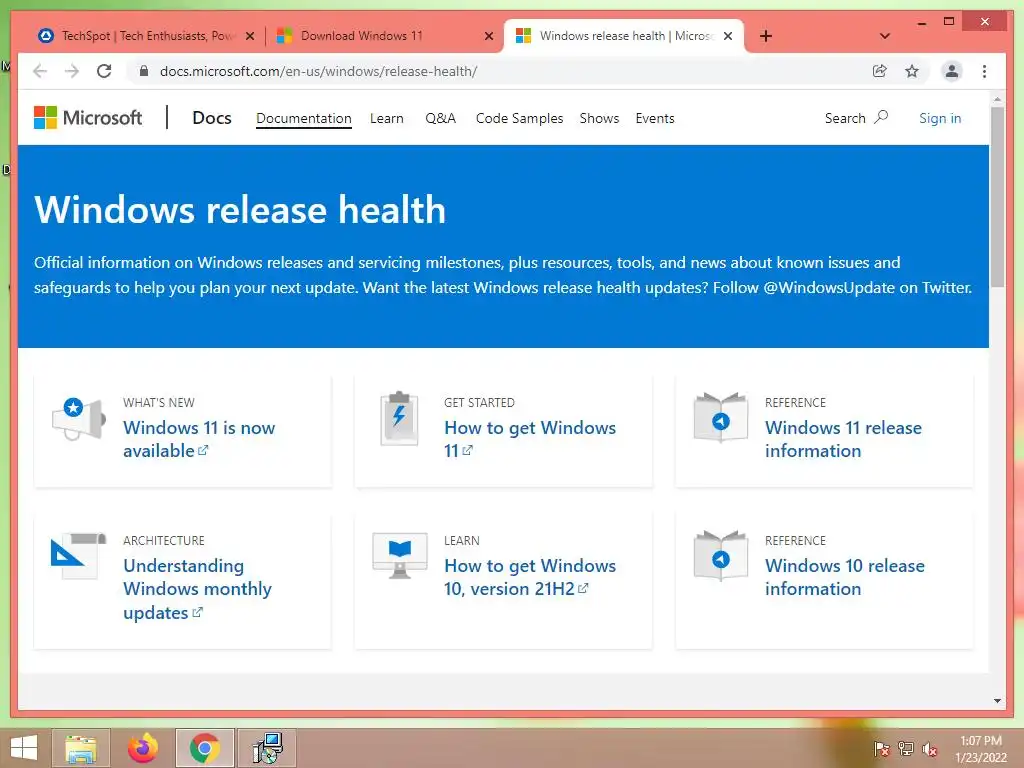Click the network tray icon
This screenshot has height=768, width=1024.
(906, 748)
